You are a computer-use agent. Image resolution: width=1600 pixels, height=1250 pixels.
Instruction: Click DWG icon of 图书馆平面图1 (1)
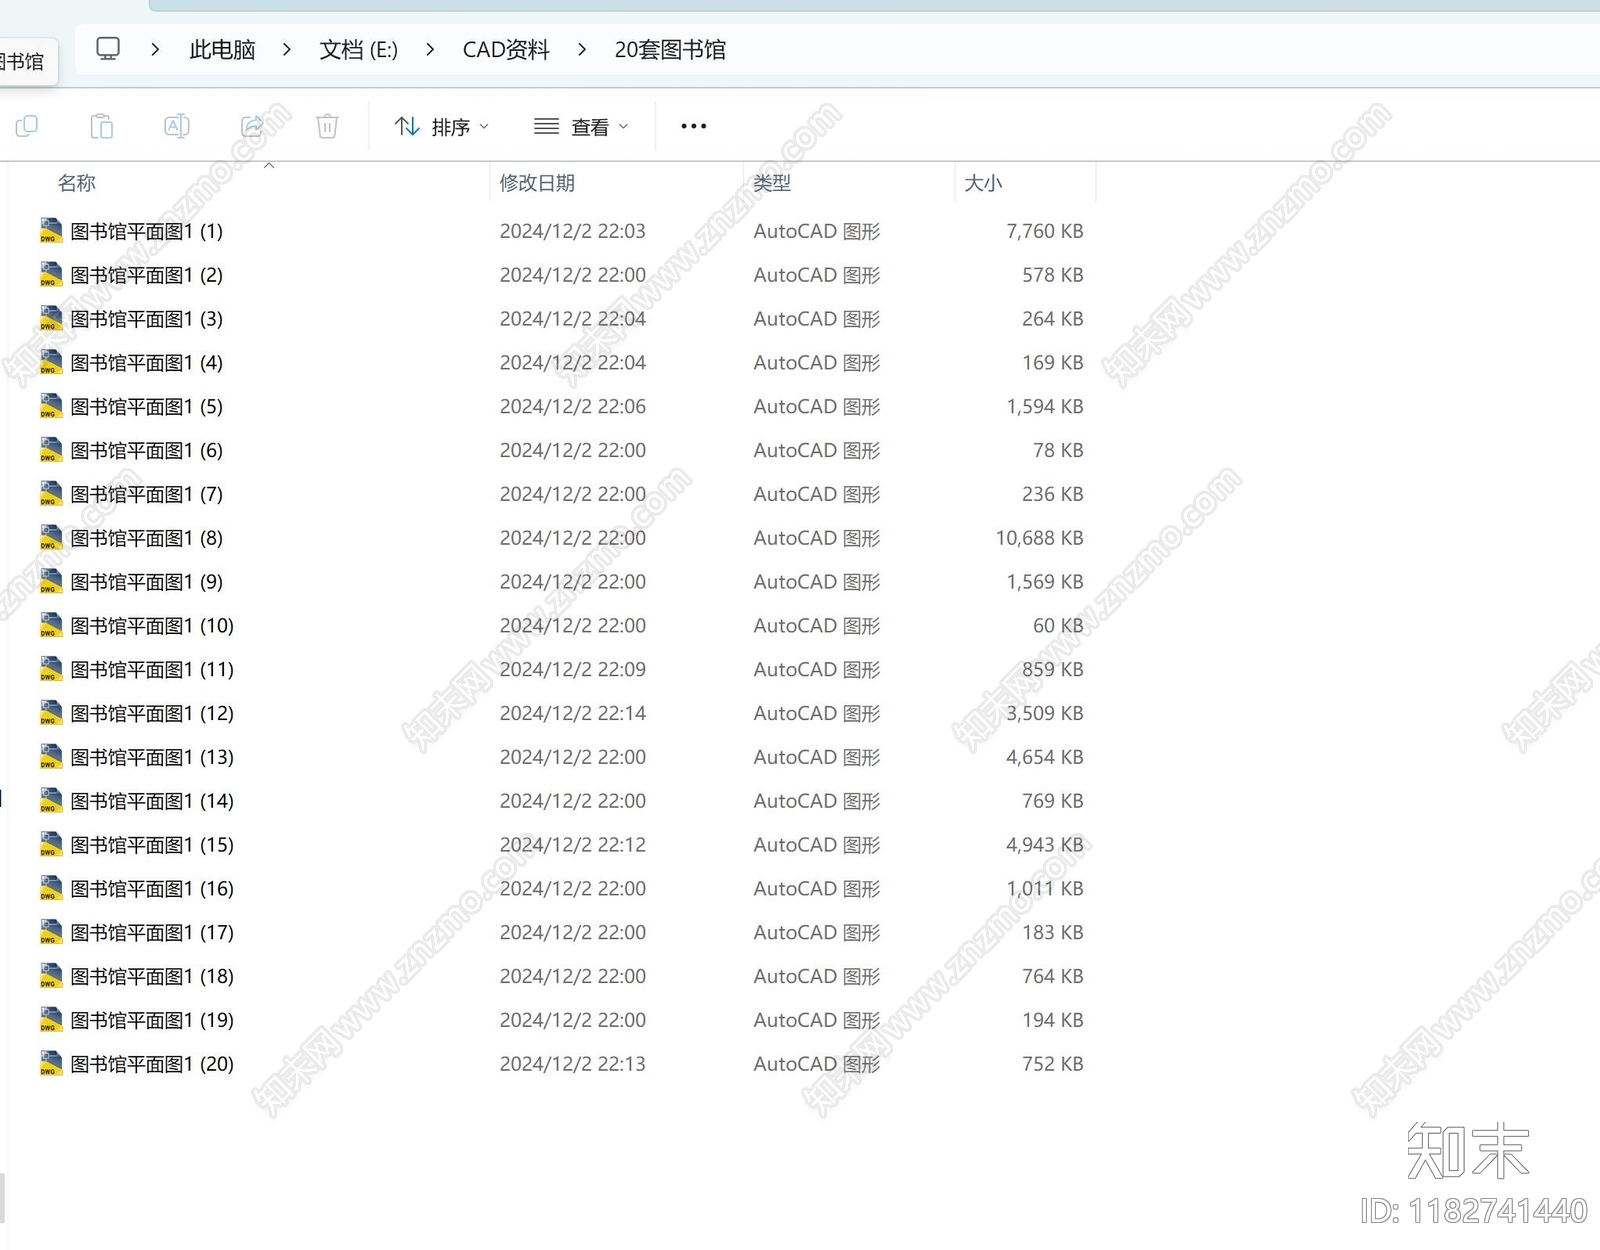coord(51,231)
